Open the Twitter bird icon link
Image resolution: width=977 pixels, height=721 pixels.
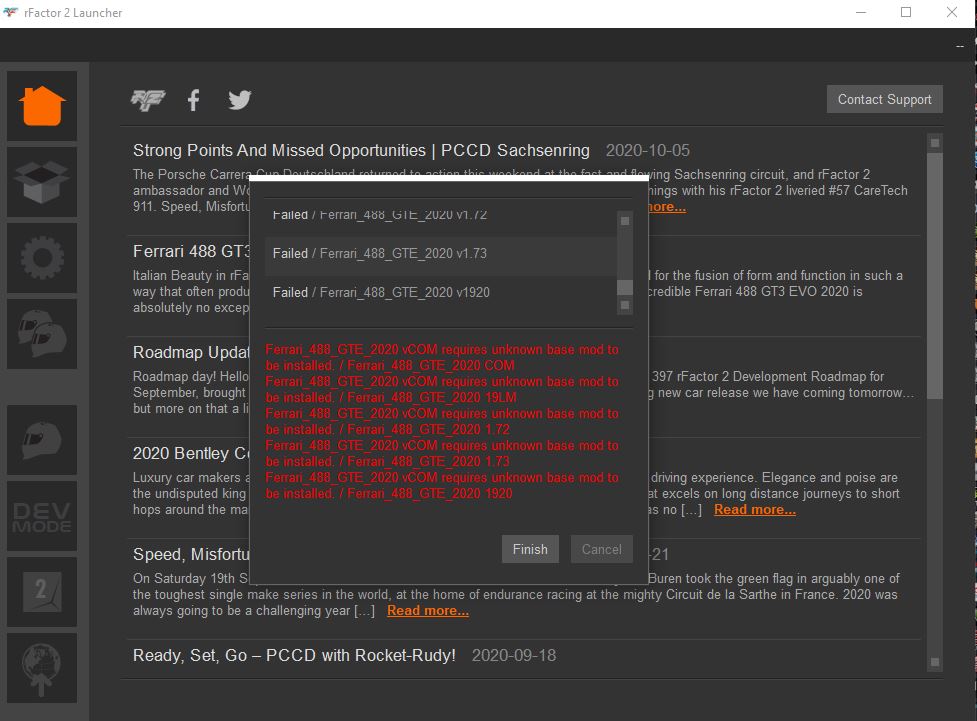(x=239, y=100)
